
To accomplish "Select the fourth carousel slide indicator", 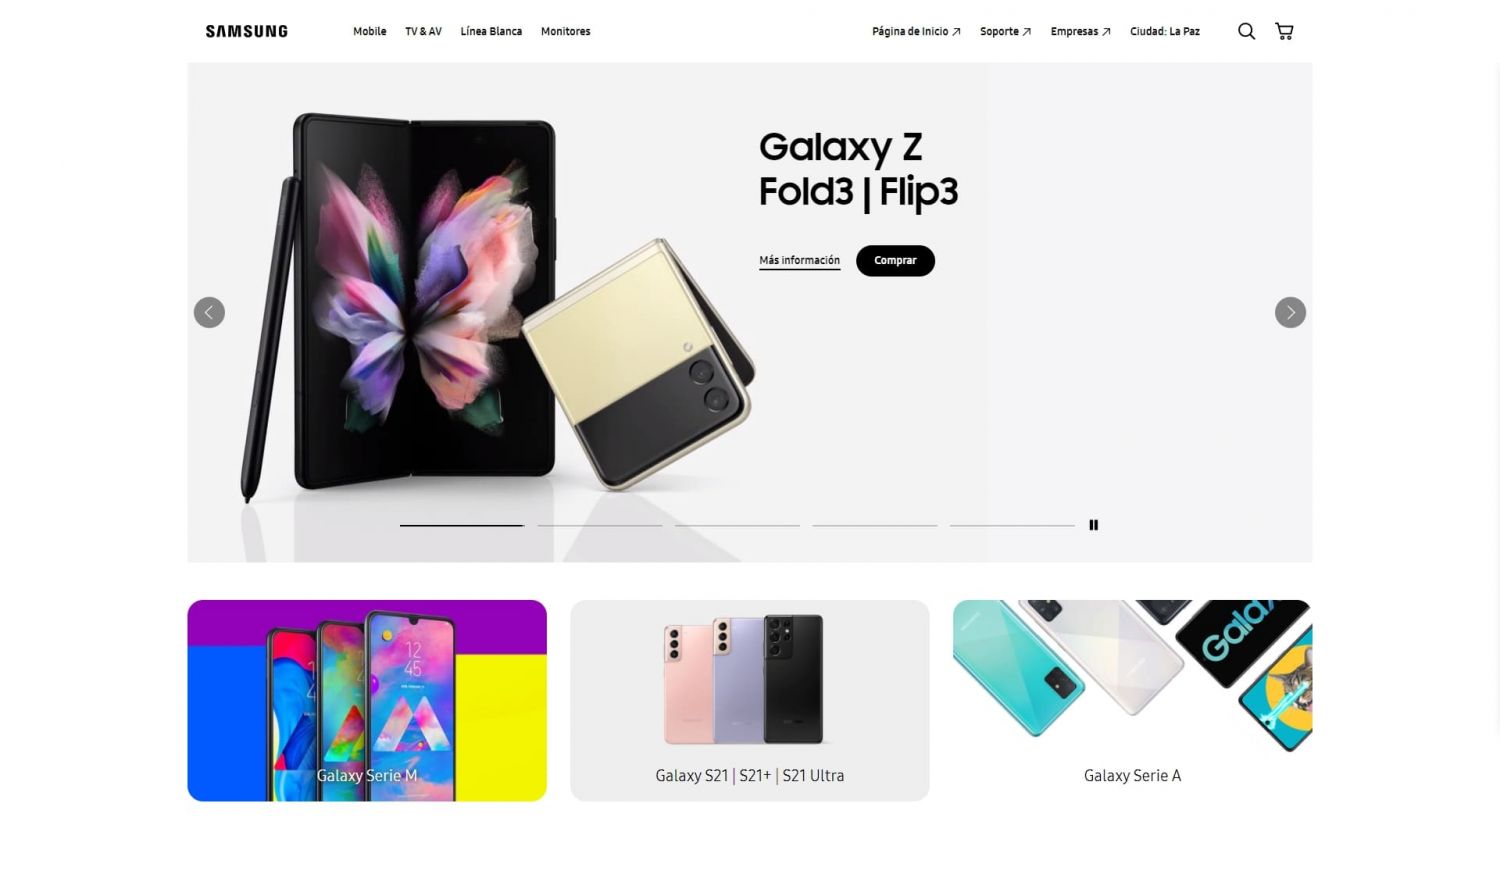I will (x=875, y=525).
